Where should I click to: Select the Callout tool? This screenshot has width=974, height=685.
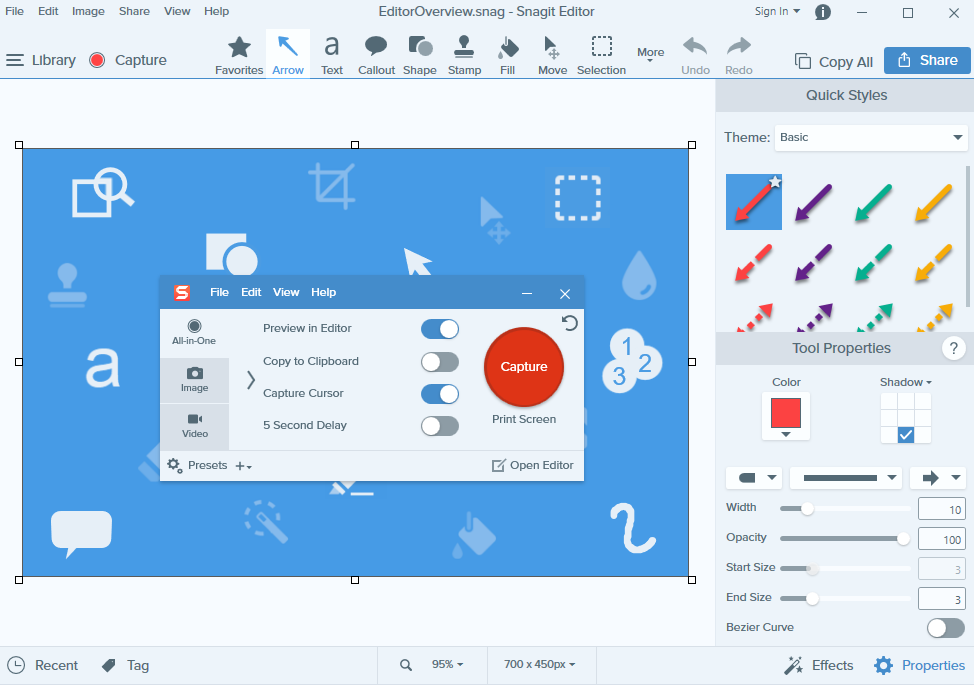click(x=376, y=55)
